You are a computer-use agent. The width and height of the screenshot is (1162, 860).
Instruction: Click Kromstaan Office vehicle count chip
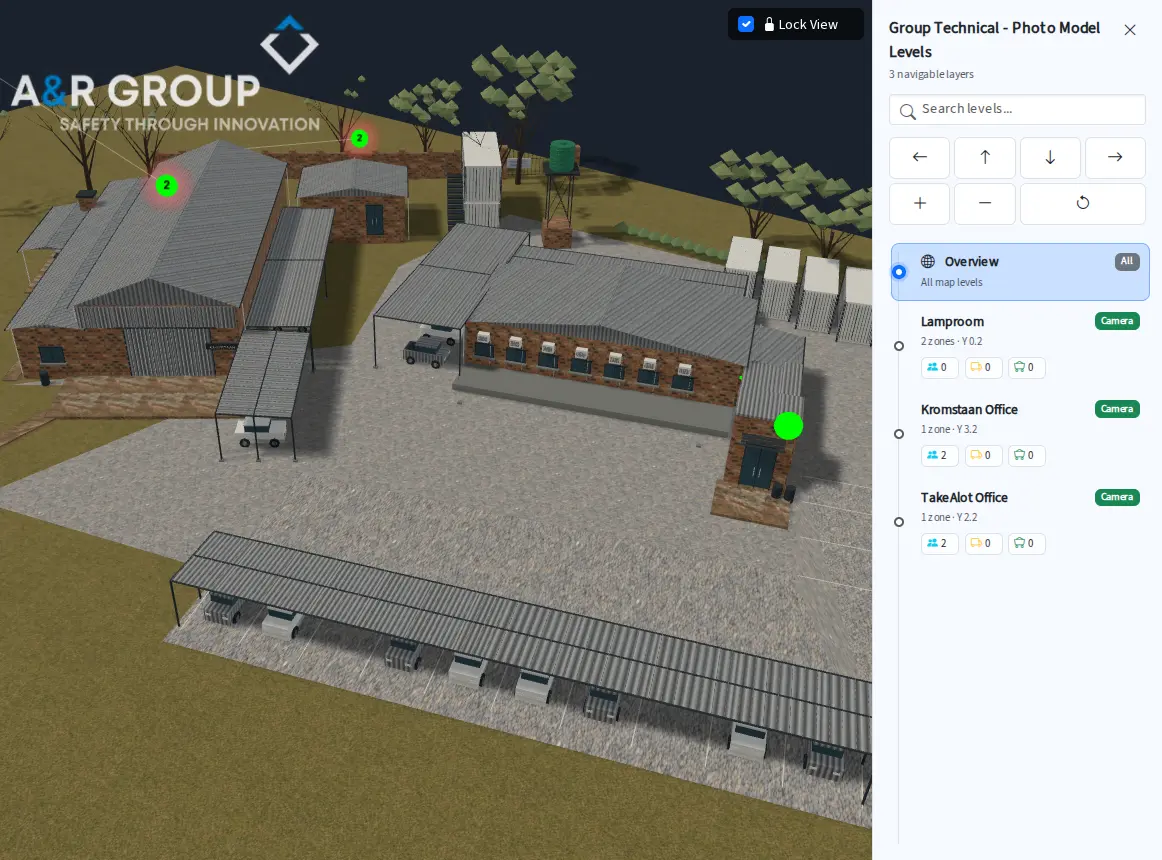pyautogui.click(x=983, y=455)
